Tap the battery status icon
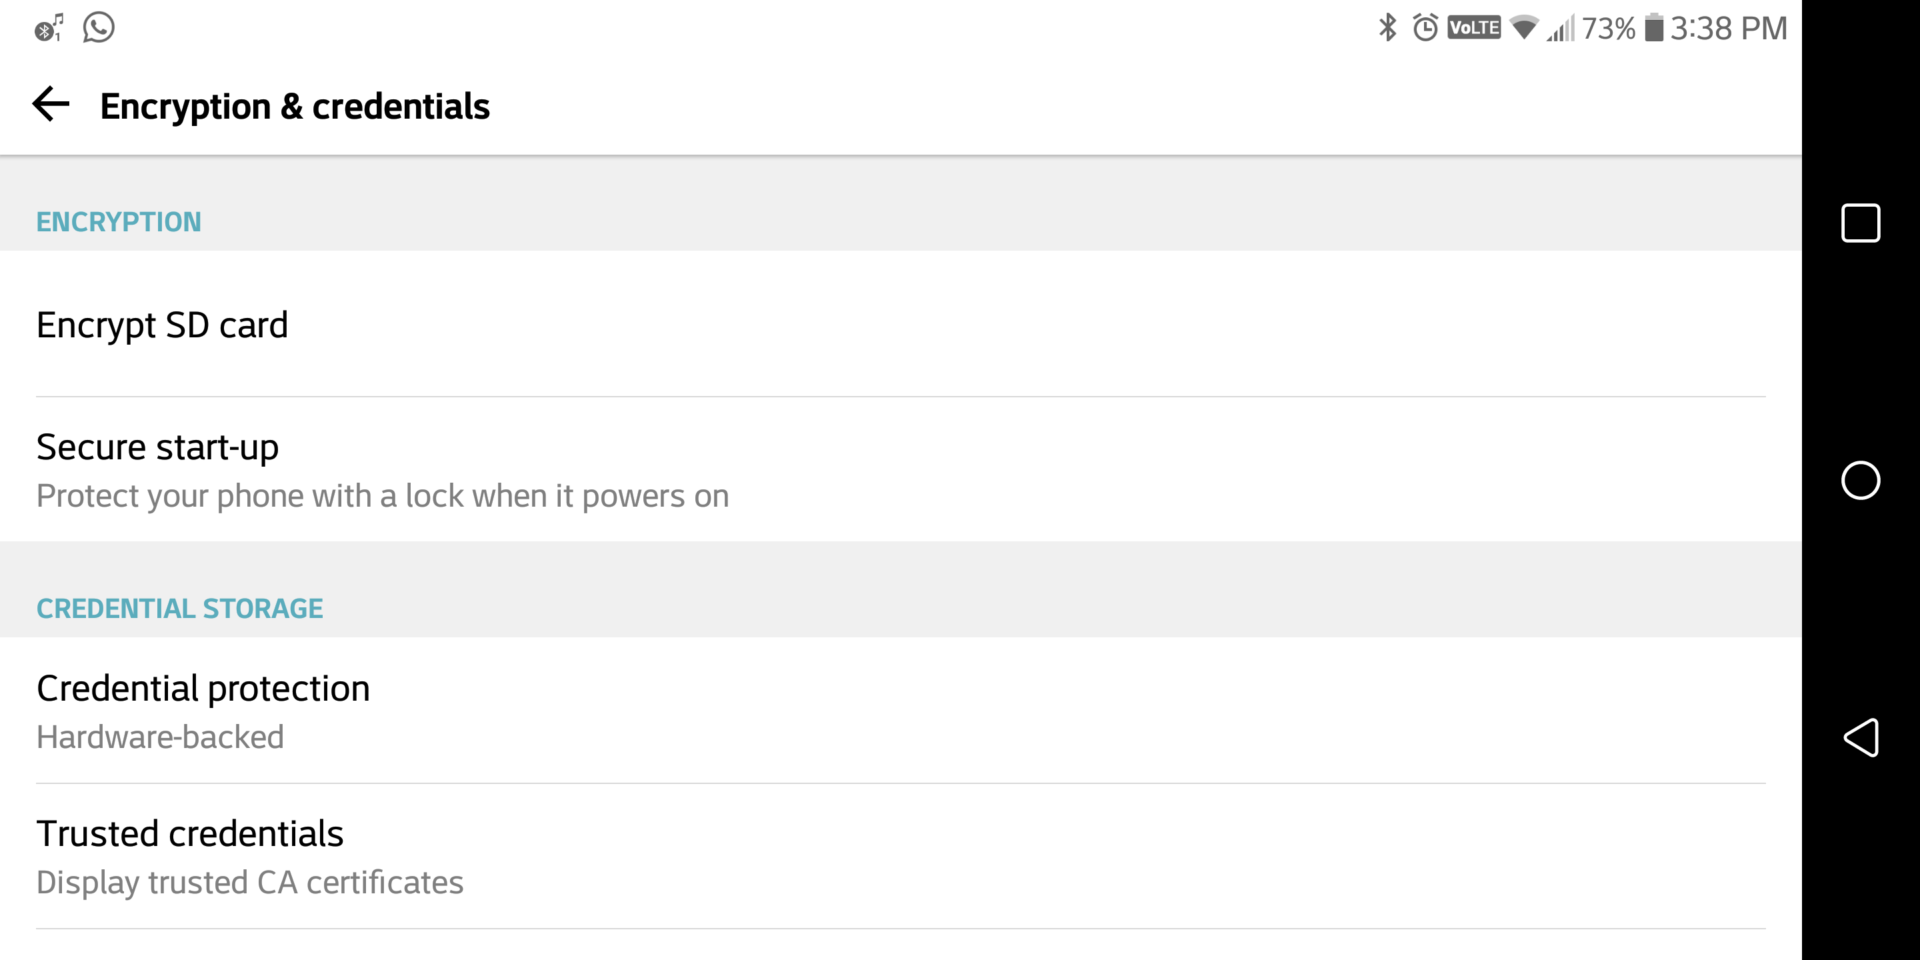The width and height of the screenshot is (1920, 960). [1654, 27]
